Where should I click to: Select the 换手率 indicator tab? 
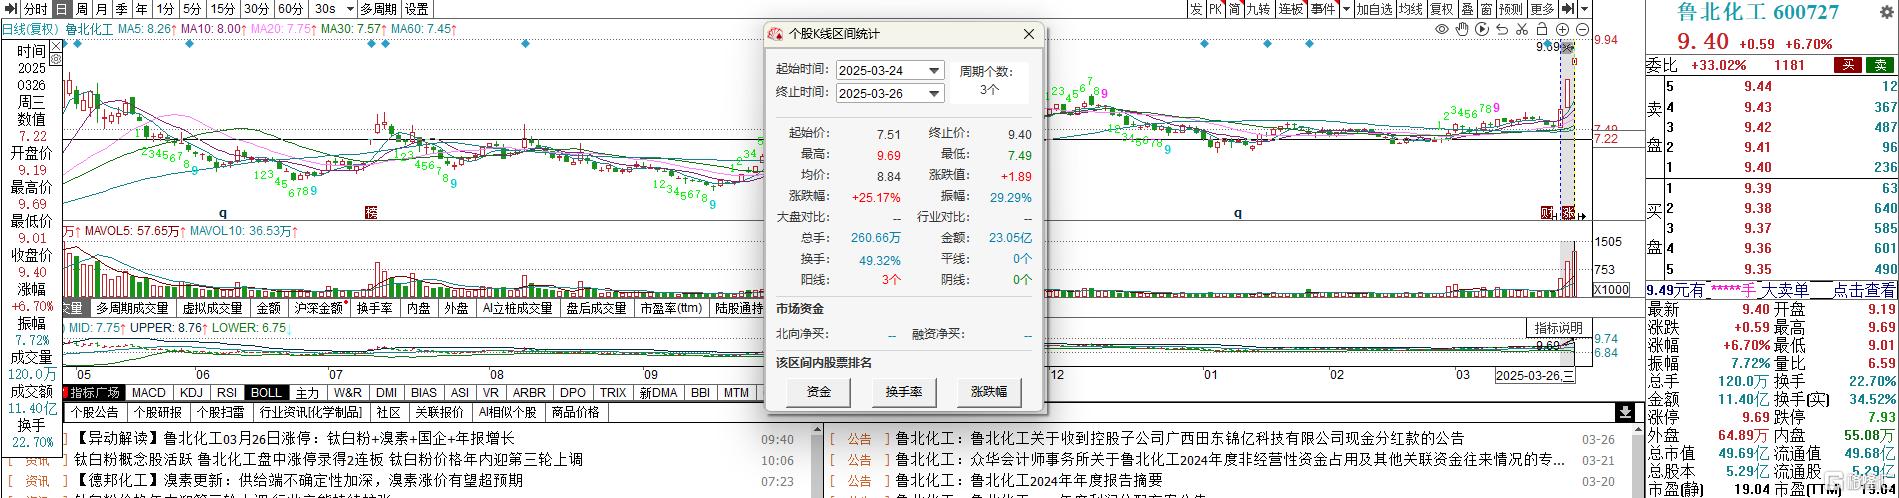(376, 309)
